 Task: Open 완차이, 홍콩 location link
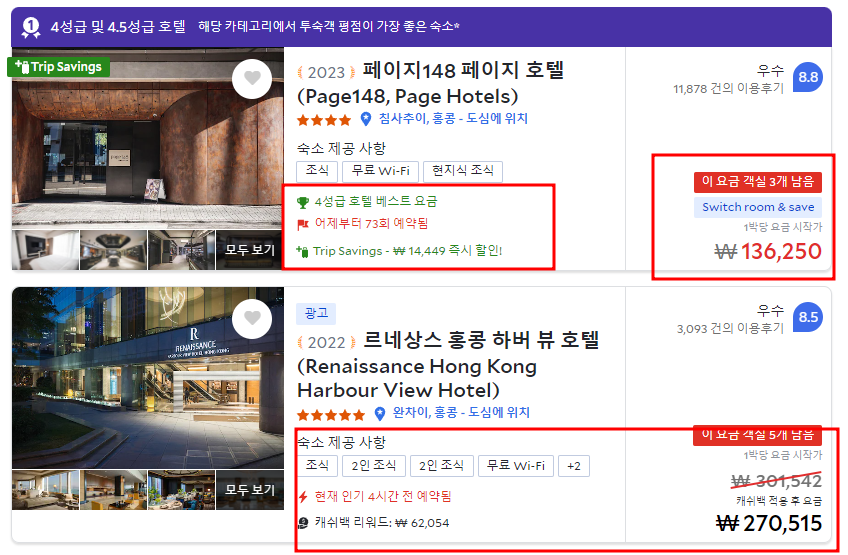tap(461, 413)
